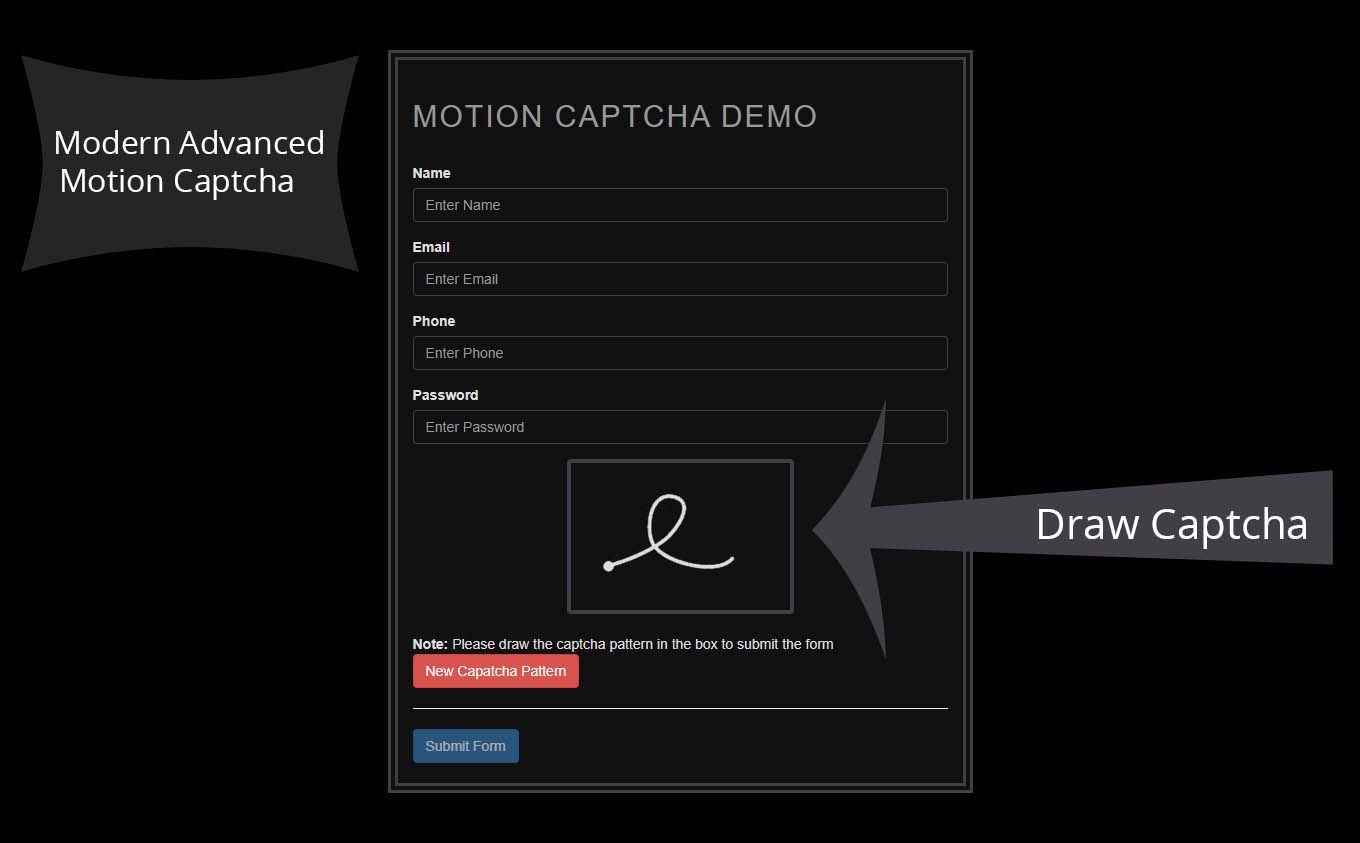Screen dimensions: 1360x843
Task: Select the Enter Phone input field
Action: coord(679,353)
